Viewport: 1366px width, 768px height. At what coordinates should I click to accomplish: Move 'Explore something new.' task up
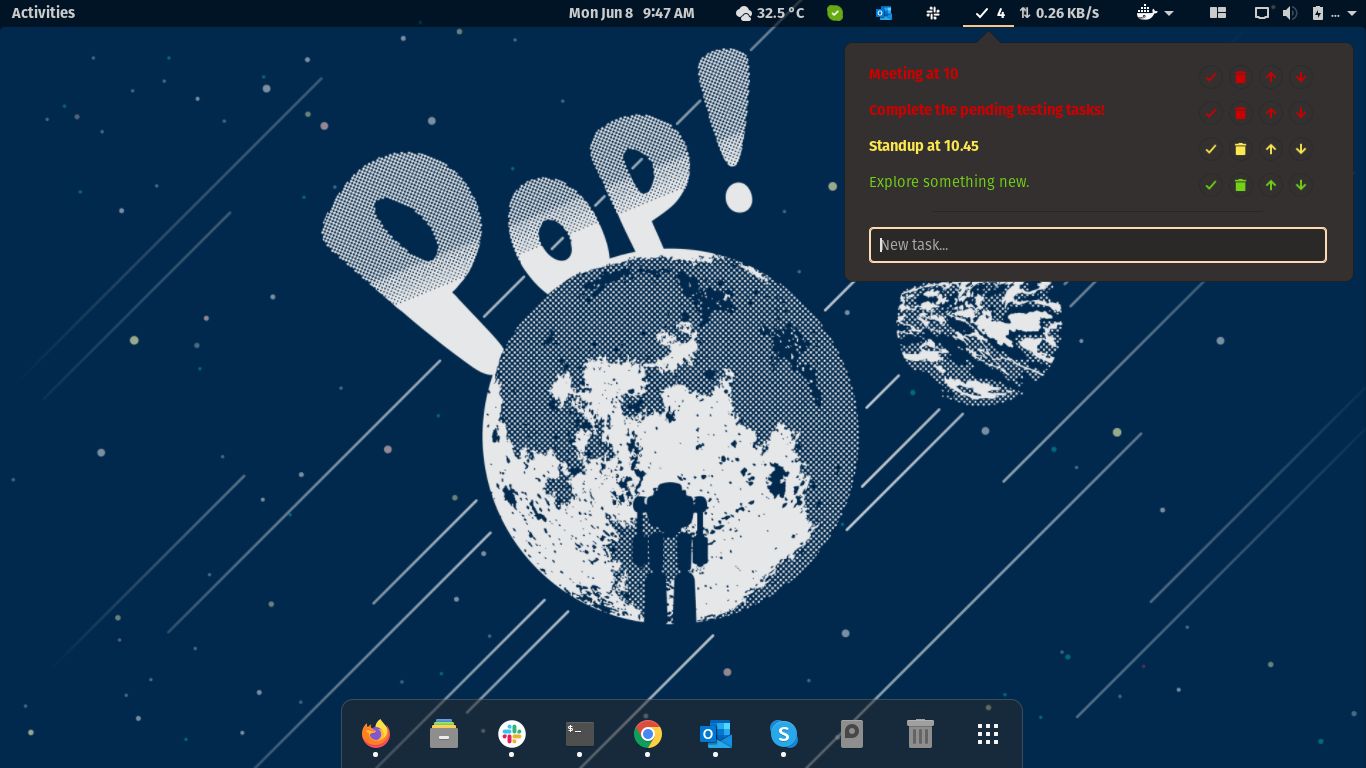[1270, 185]
